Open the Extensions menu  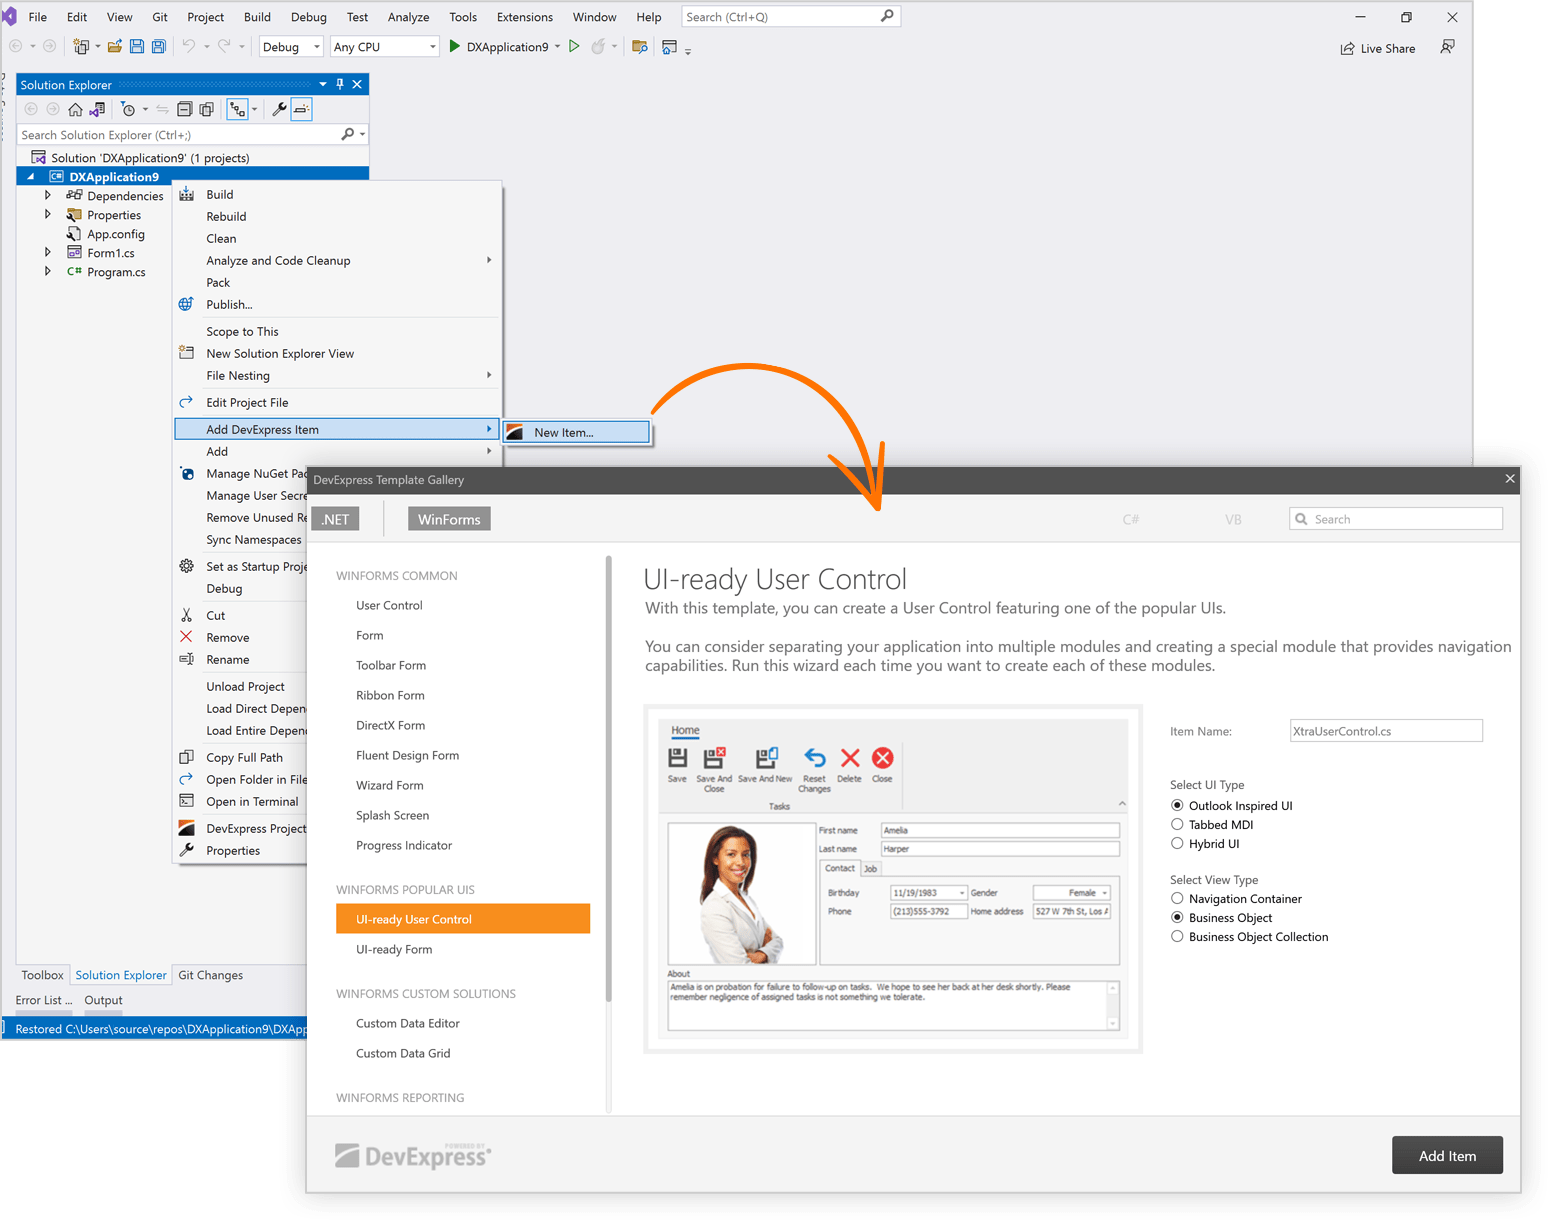pyautogui.click(x=524, y=16)
